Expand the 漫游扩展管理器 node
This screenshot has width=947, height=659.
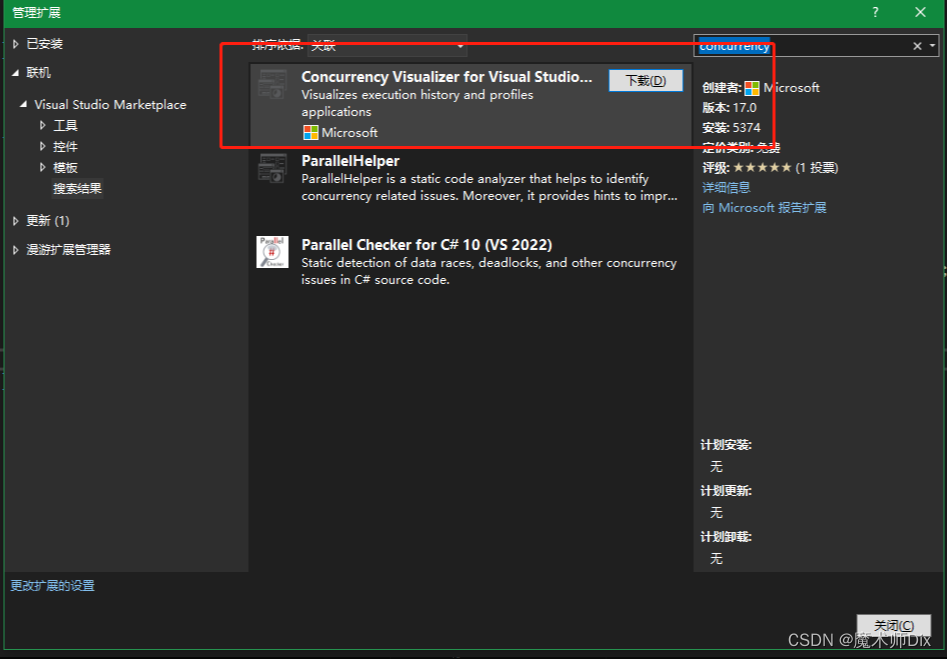[x=16, y=250]
